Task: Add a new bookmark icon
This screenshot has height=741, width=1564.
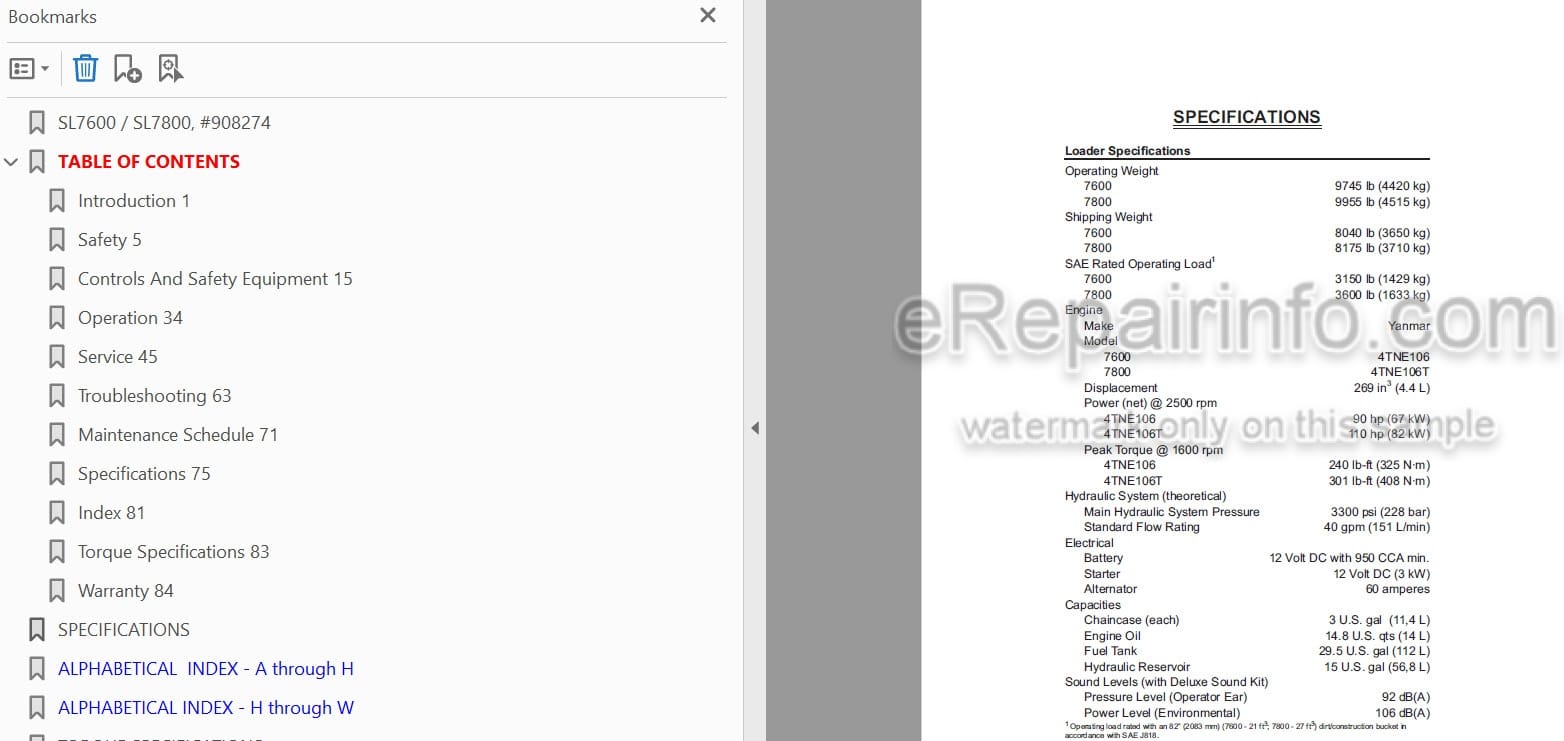Action: coord(127,69)
